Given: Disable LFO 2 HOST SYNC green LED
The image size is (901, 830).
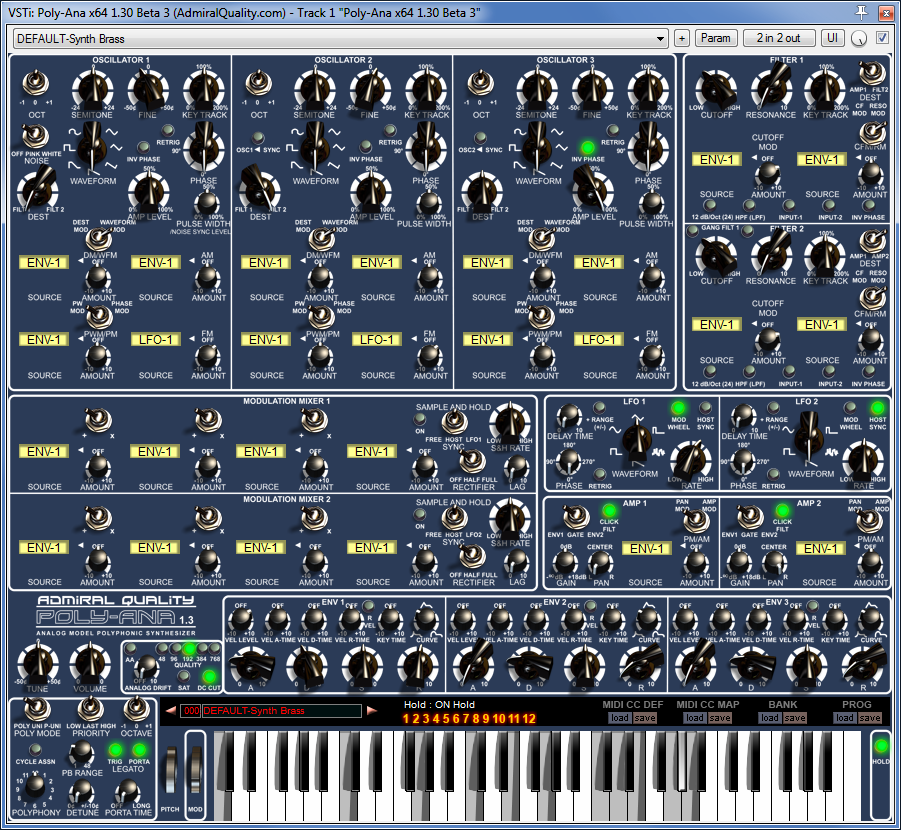Looking at the screenshot, I should (x=877, y=408).
